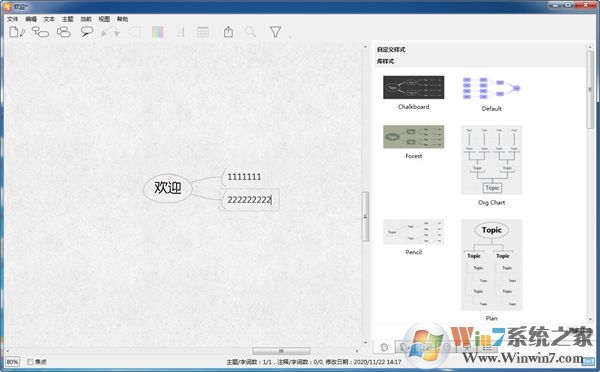Click the panel splitter collapse handle
The image size is (600, 372).
coord(365,217)
